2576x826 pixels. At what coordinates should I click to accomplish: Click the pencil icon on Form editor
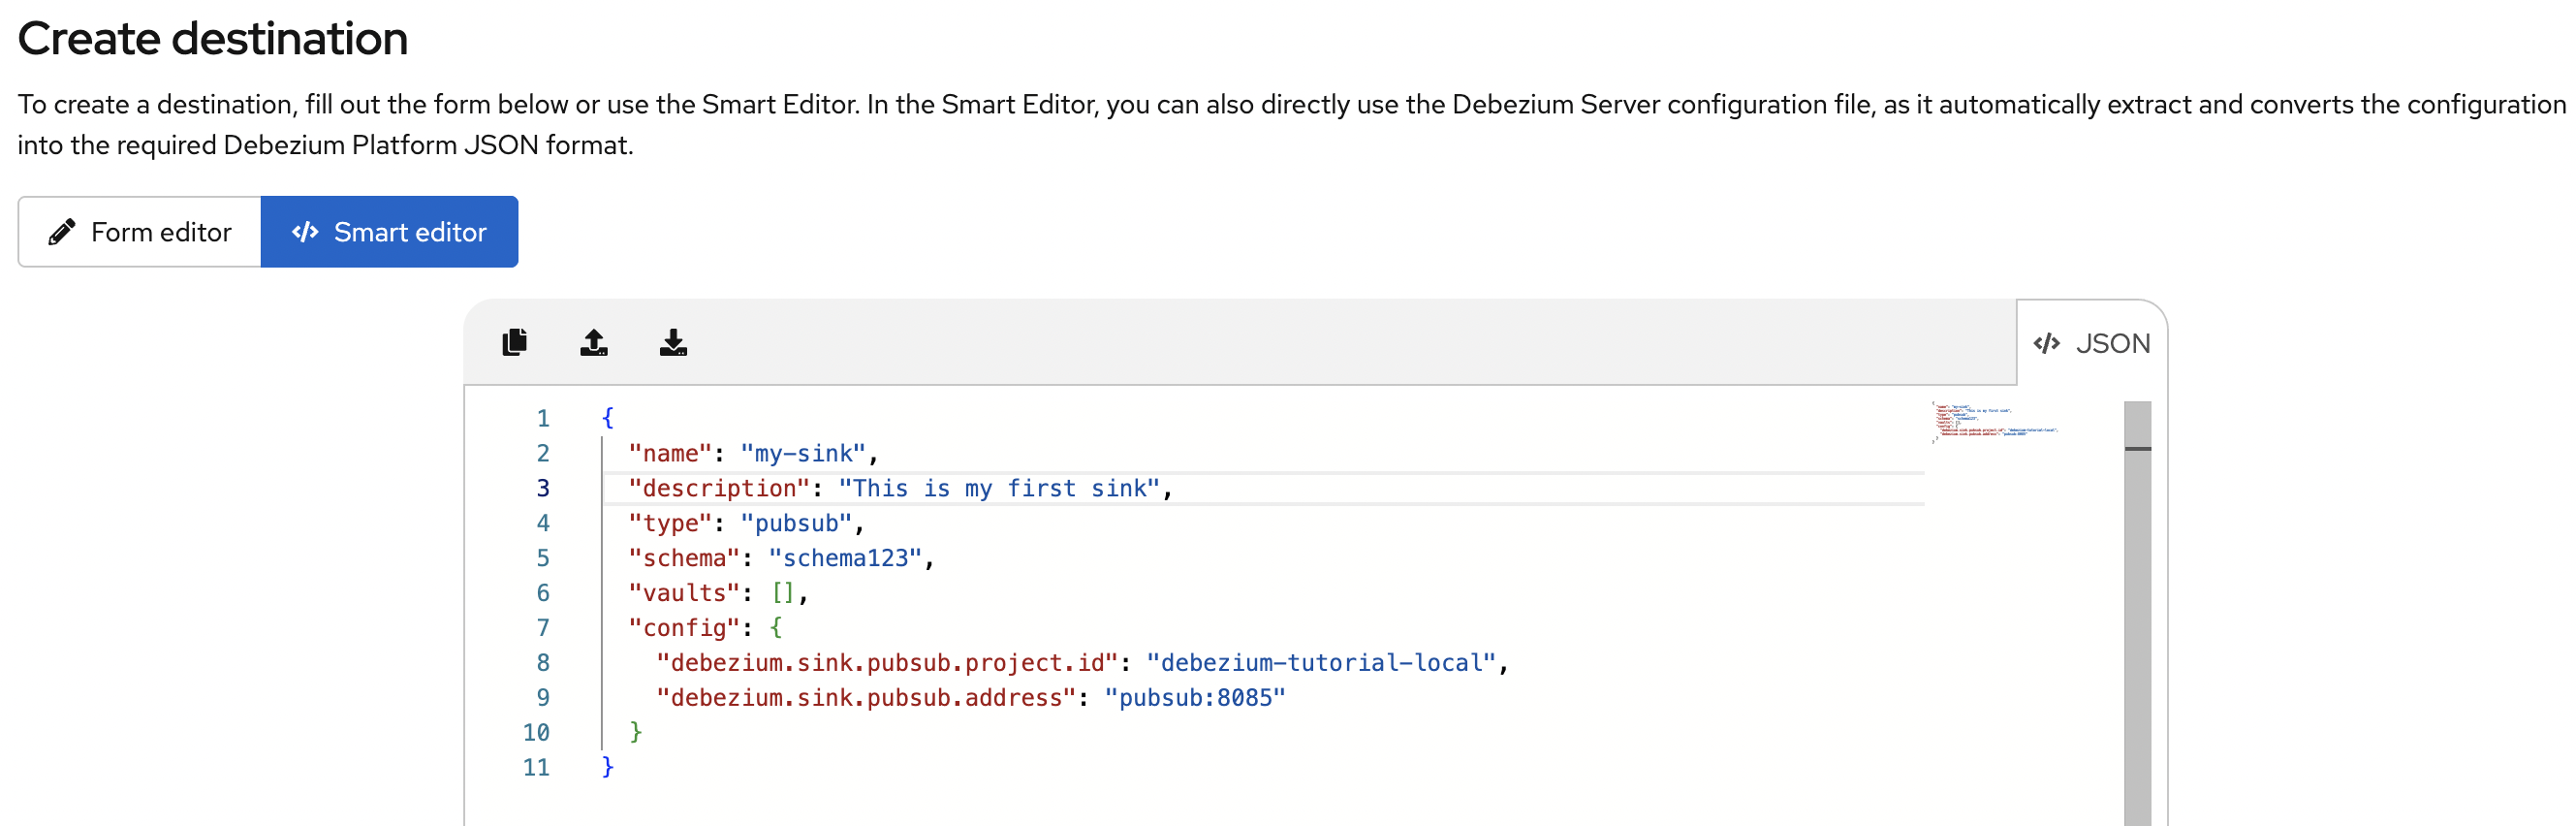click(x=62, y=232)
